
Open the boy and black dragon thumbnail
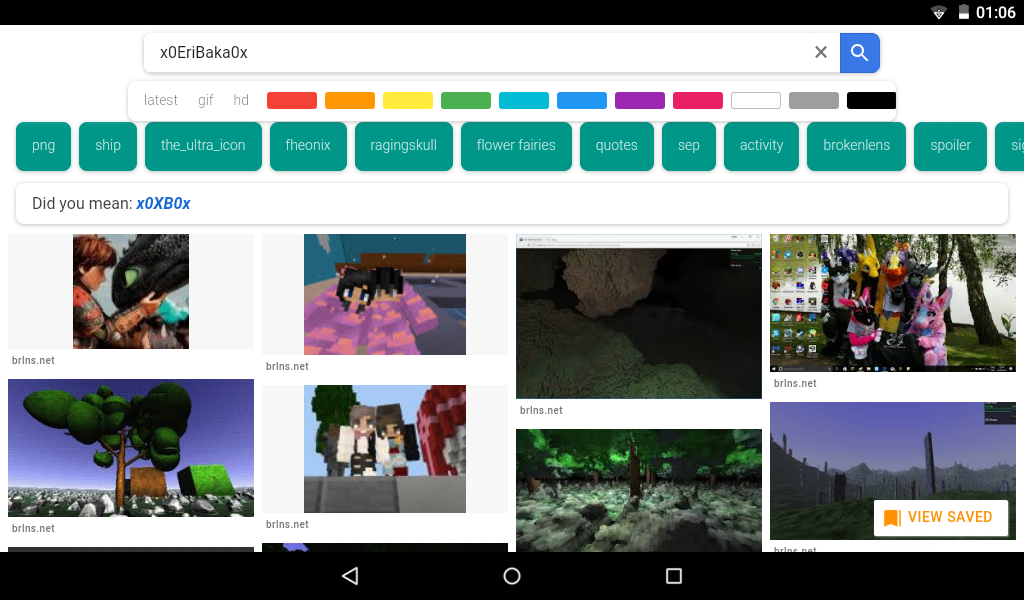pos(131,291)
